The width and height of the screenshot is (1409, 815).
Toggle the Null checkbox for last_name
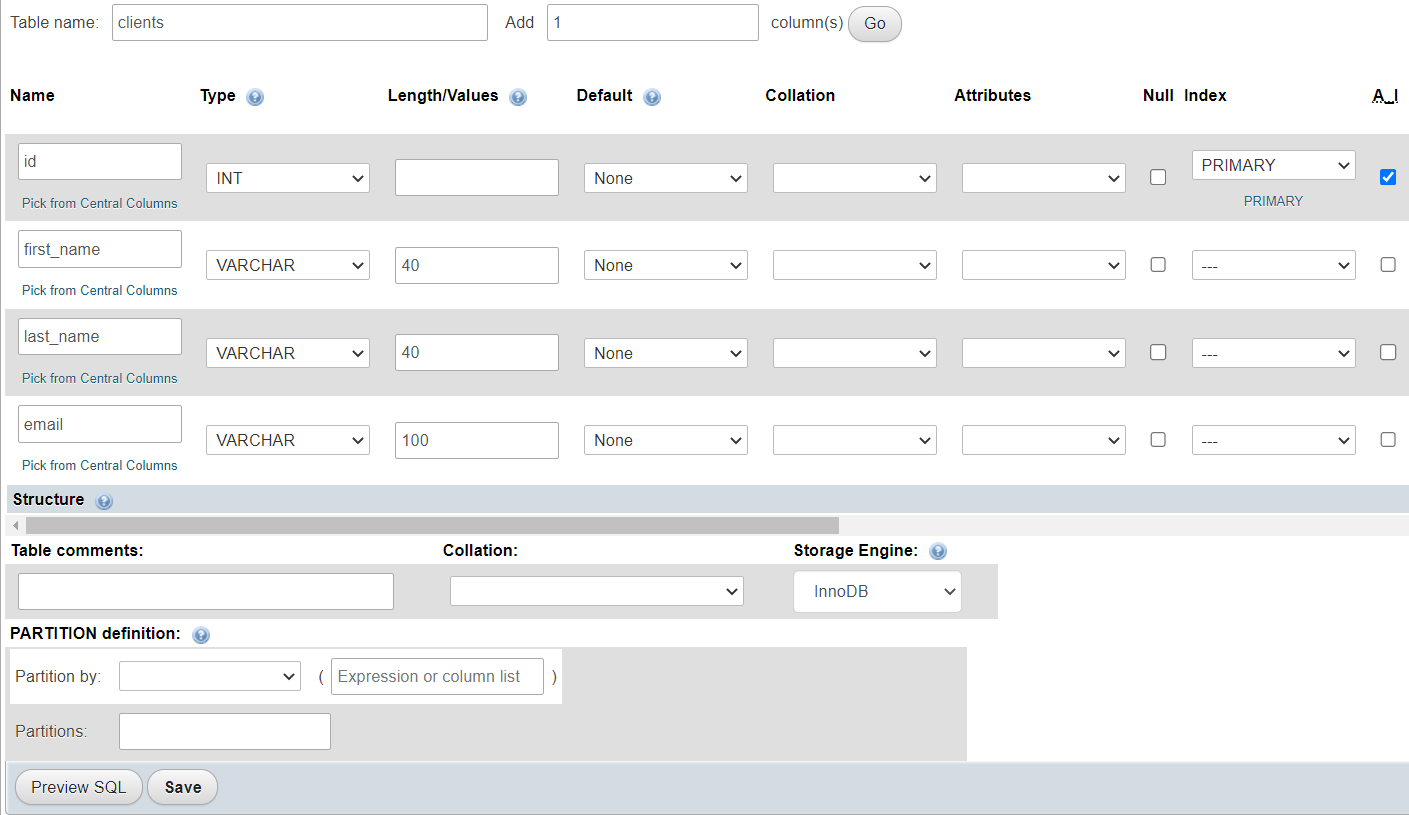click(1158, 352)
